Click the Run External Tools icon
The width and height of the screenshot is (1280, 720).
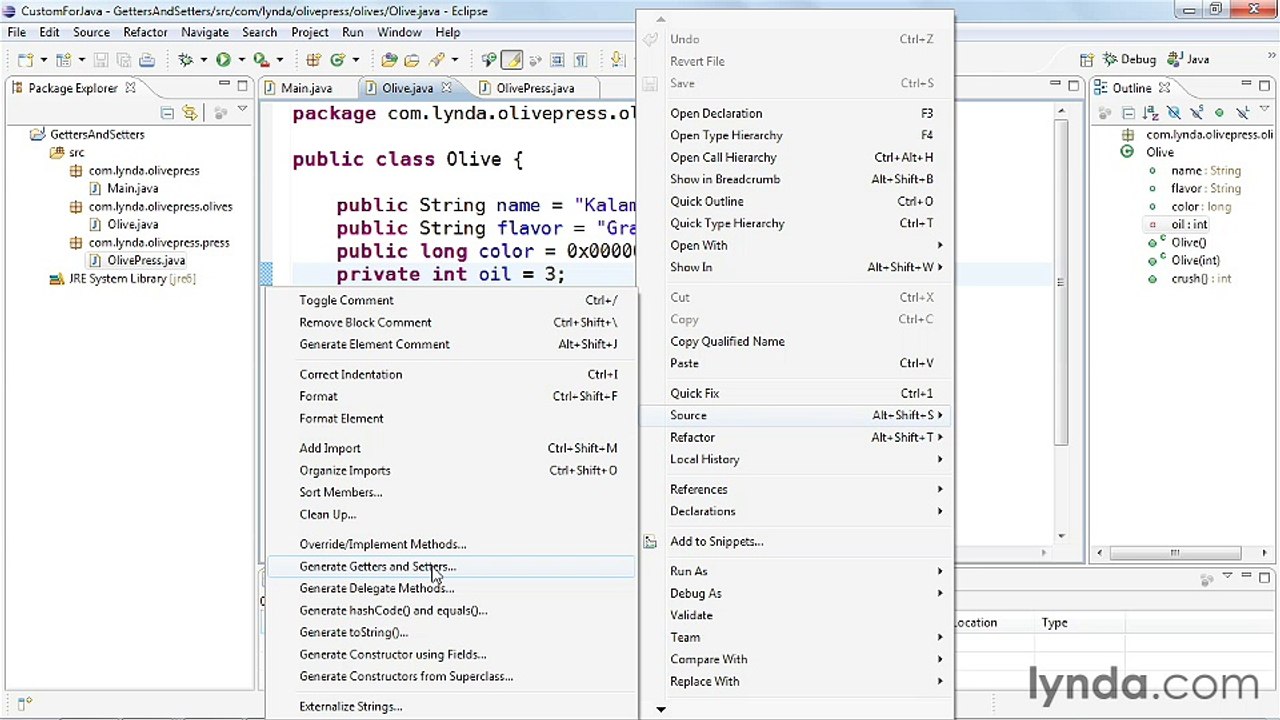click(x=261, y=60)
